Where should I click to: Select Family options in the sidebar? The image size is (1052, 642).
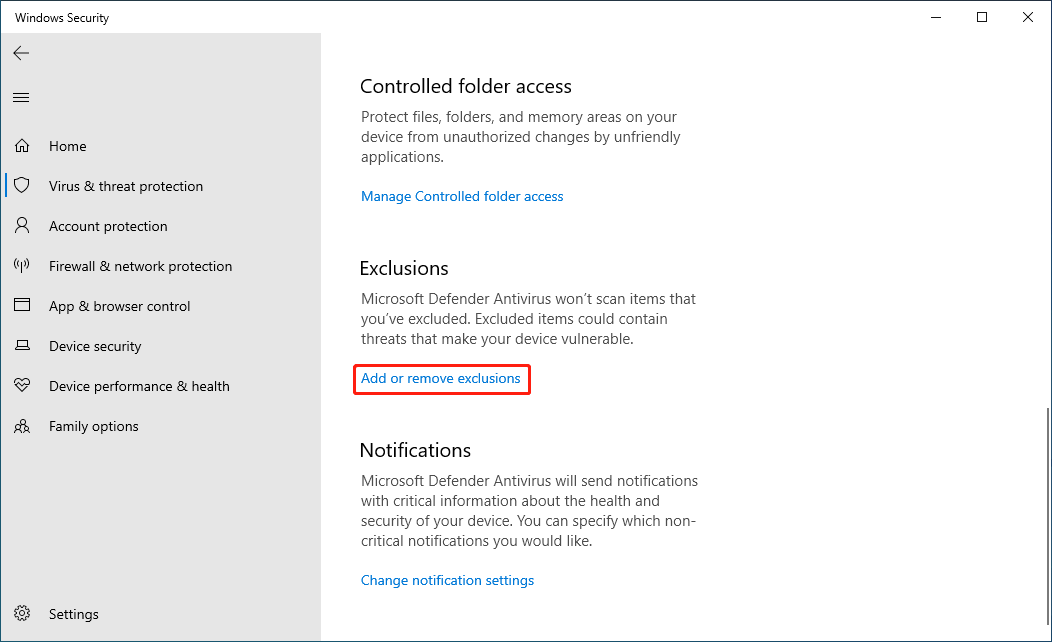tap(93, 426)
